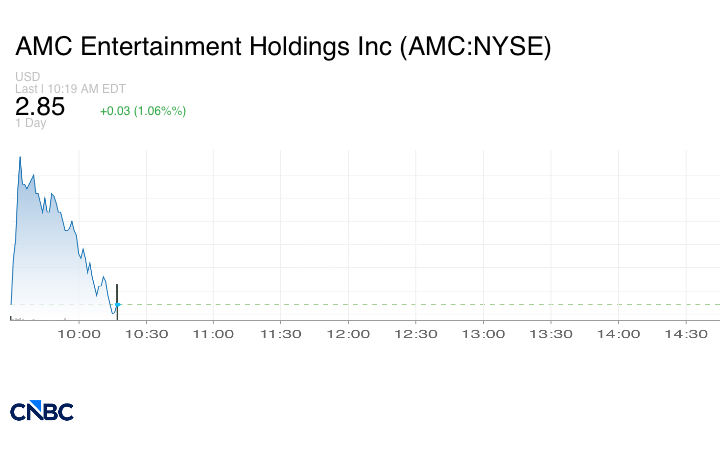The height and width of the screenshot is (450, 720).
Task: Click the 10:30 time axis label
Action: 146,334
